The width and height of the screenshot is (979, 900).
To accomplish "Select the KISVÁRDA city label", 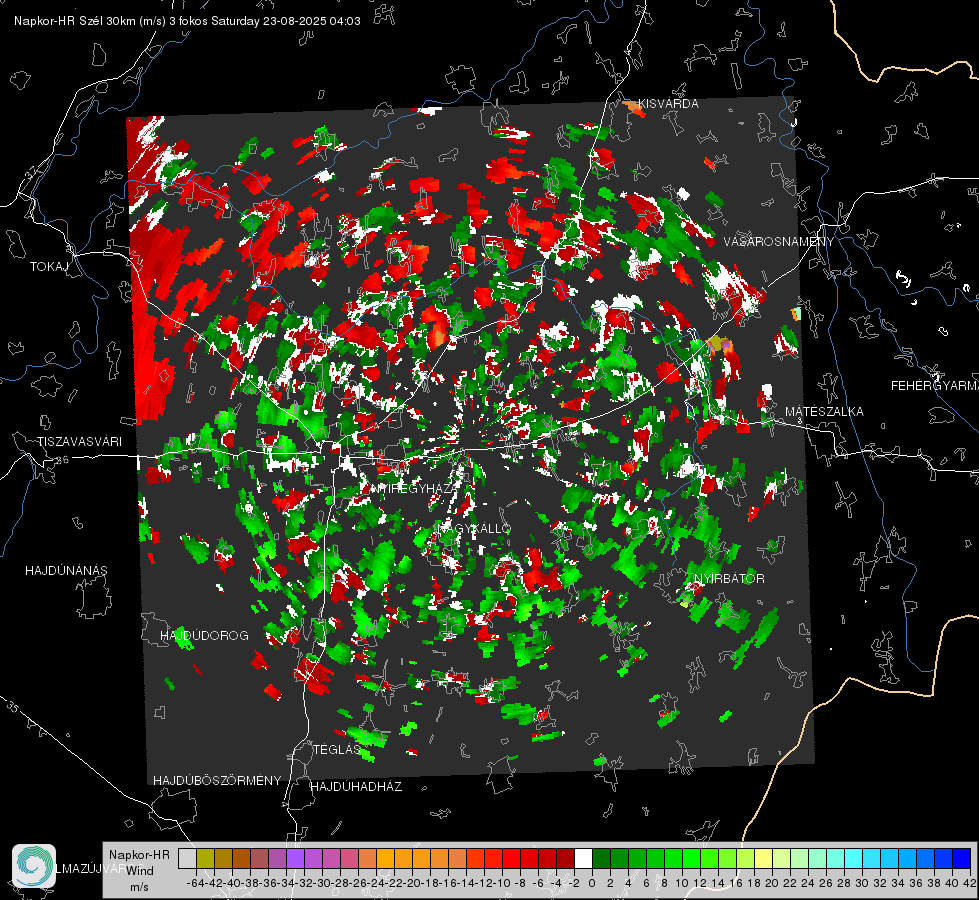I will (669, 104).
